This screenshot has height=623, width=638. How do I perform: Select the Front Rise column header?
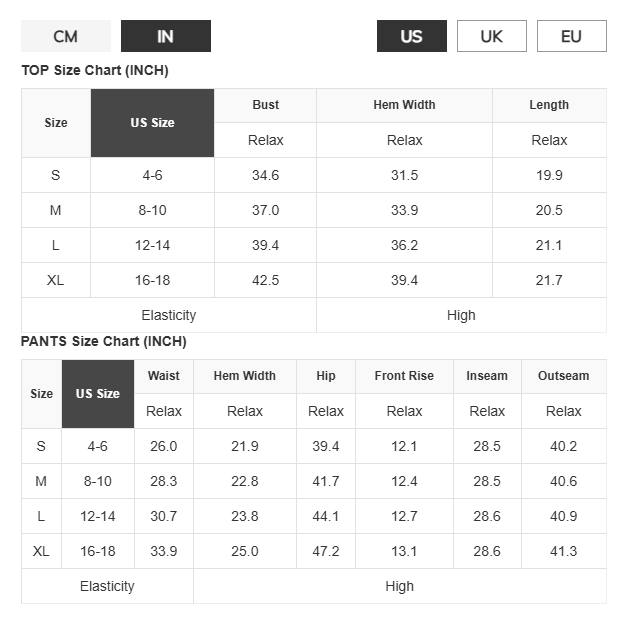[x=404, y=376]
